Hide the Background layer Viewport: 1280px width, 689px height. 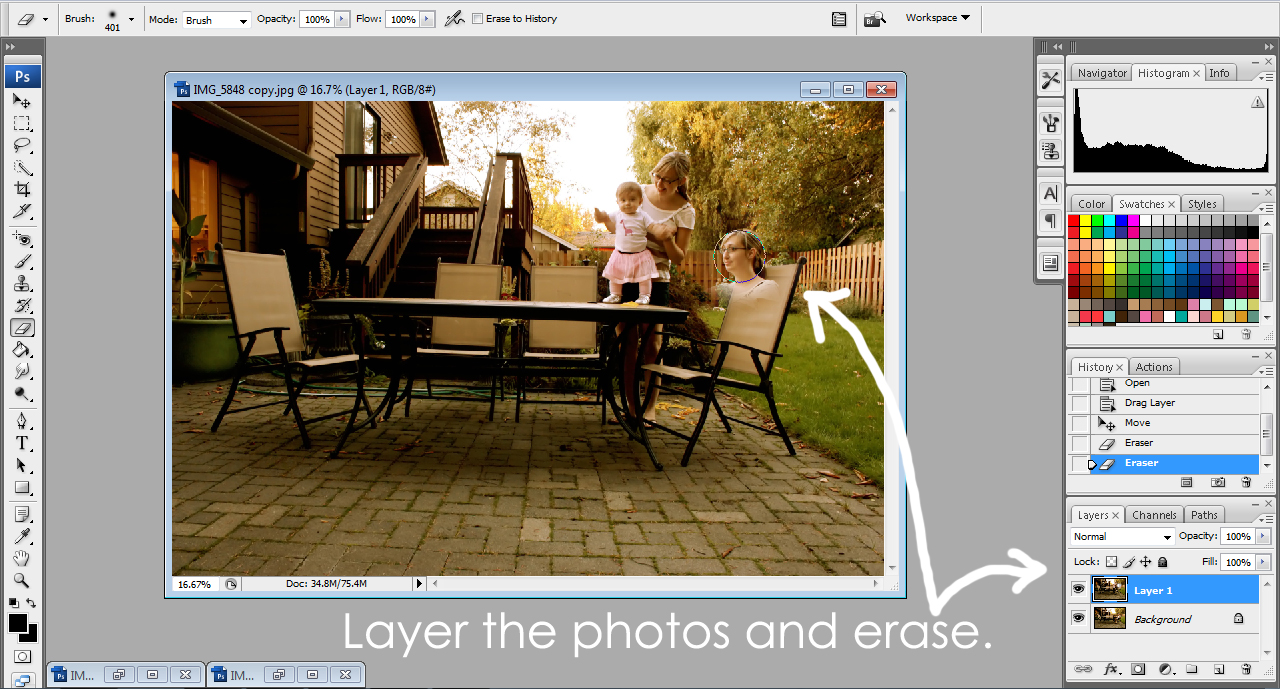(1078, 618)
